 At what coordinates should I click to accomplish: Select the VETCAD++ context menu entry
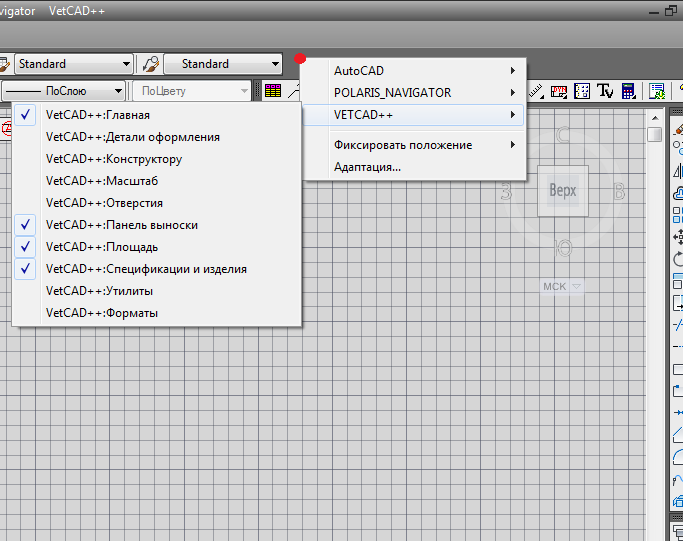tap(414, 115)
